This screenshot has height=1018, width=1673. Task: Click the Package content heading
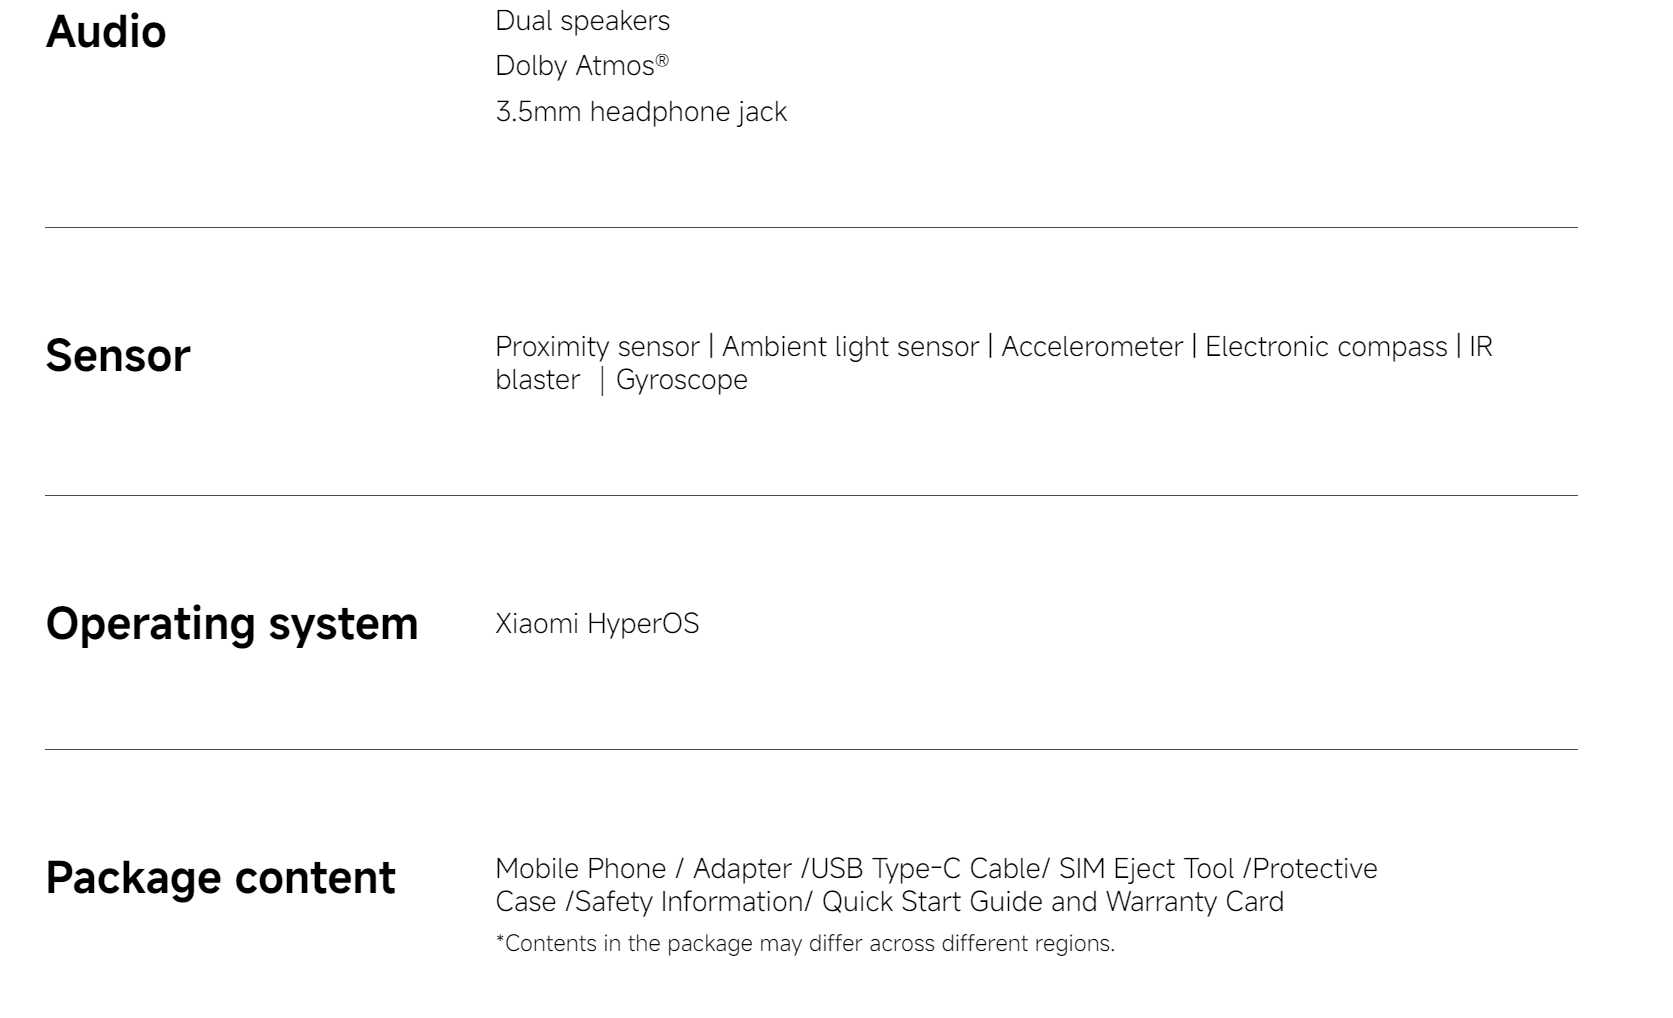click(220, 878)
